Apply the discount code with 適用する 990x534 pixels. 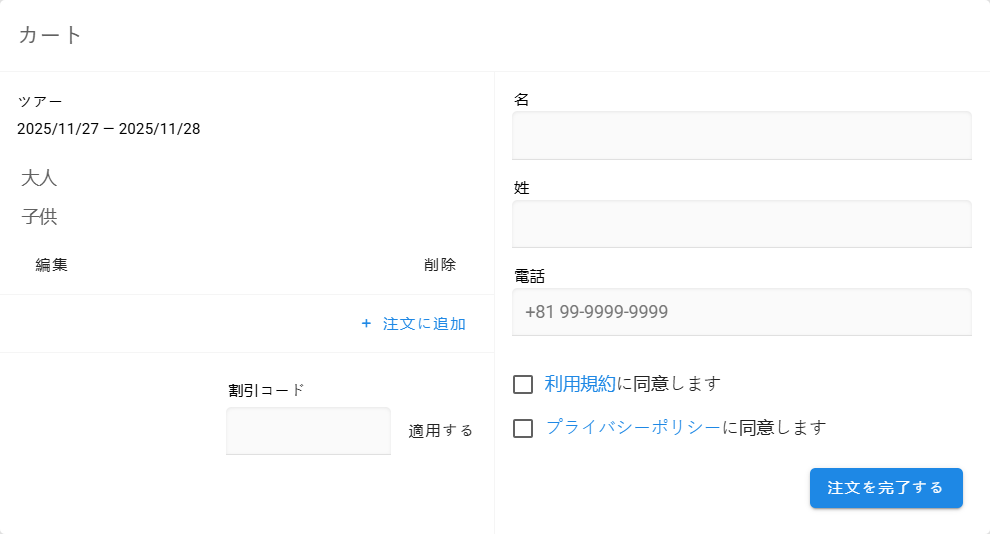(441, 431)
